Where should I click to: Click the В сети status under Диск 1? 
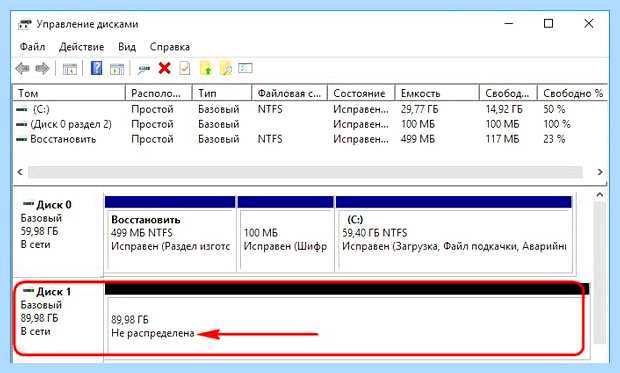point(35,331)
